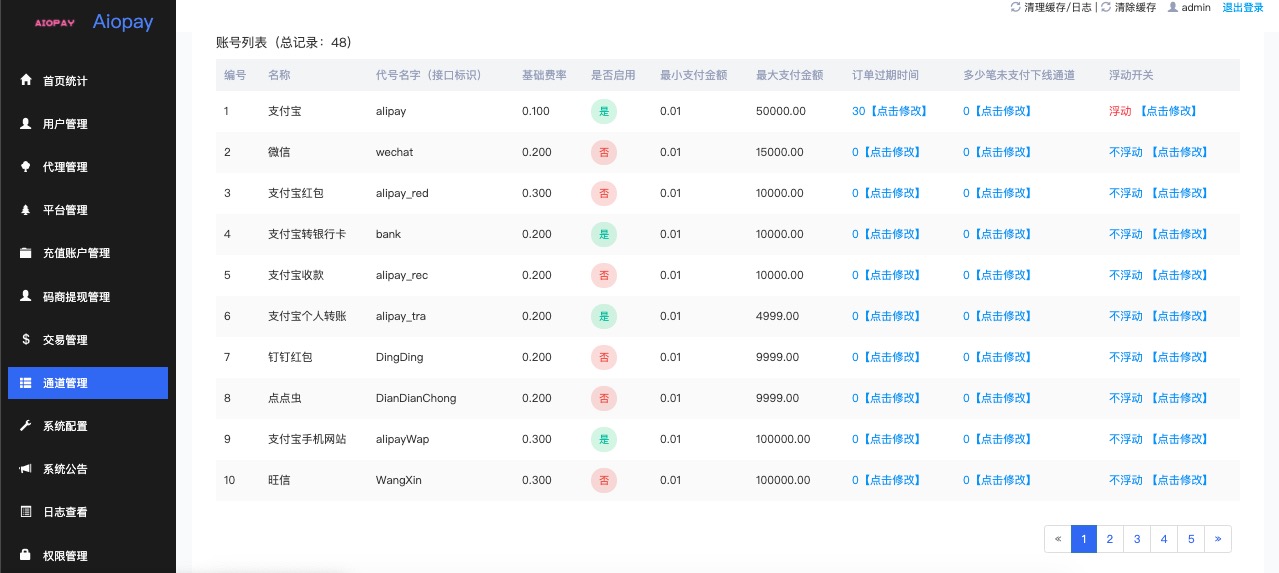Screen dimensions: 1279x573
Task: Toggle 浮动 float switch for alipay row
Action: (x=1120, y=111)
